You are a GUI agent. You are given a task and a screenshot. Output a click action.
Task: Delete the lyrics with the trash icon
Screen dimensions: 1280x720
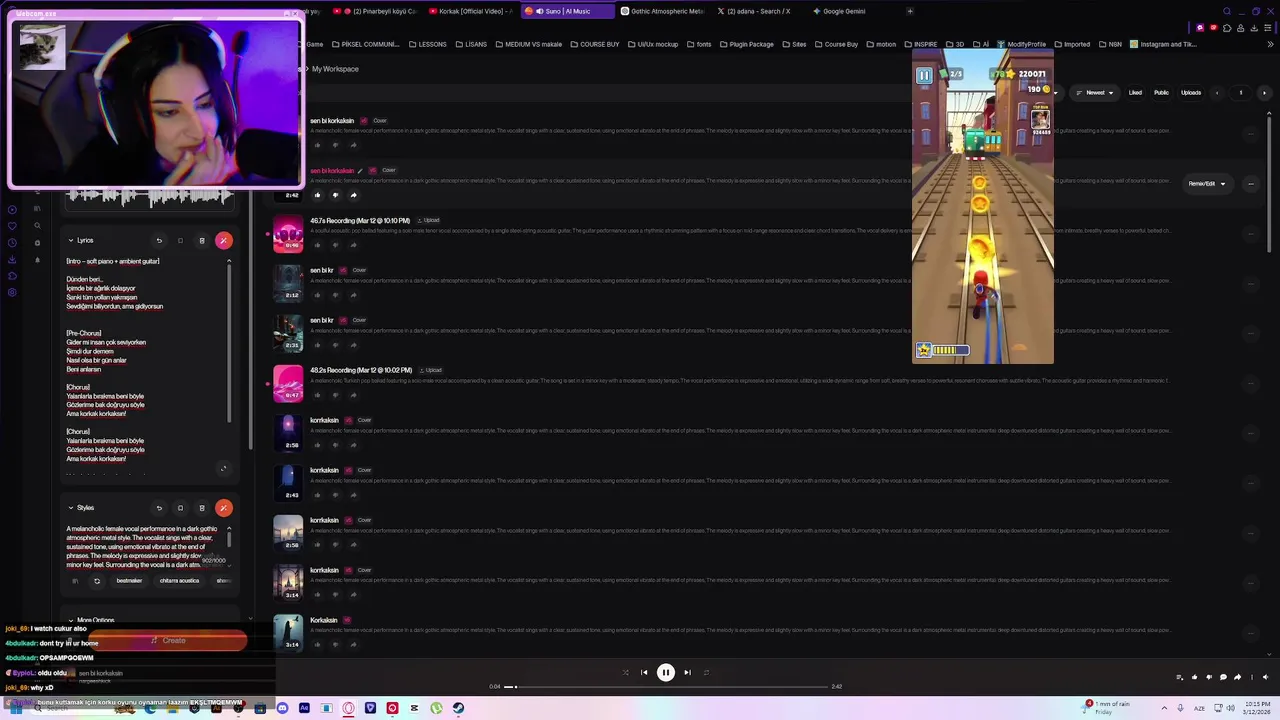click(x=202, y=241)
